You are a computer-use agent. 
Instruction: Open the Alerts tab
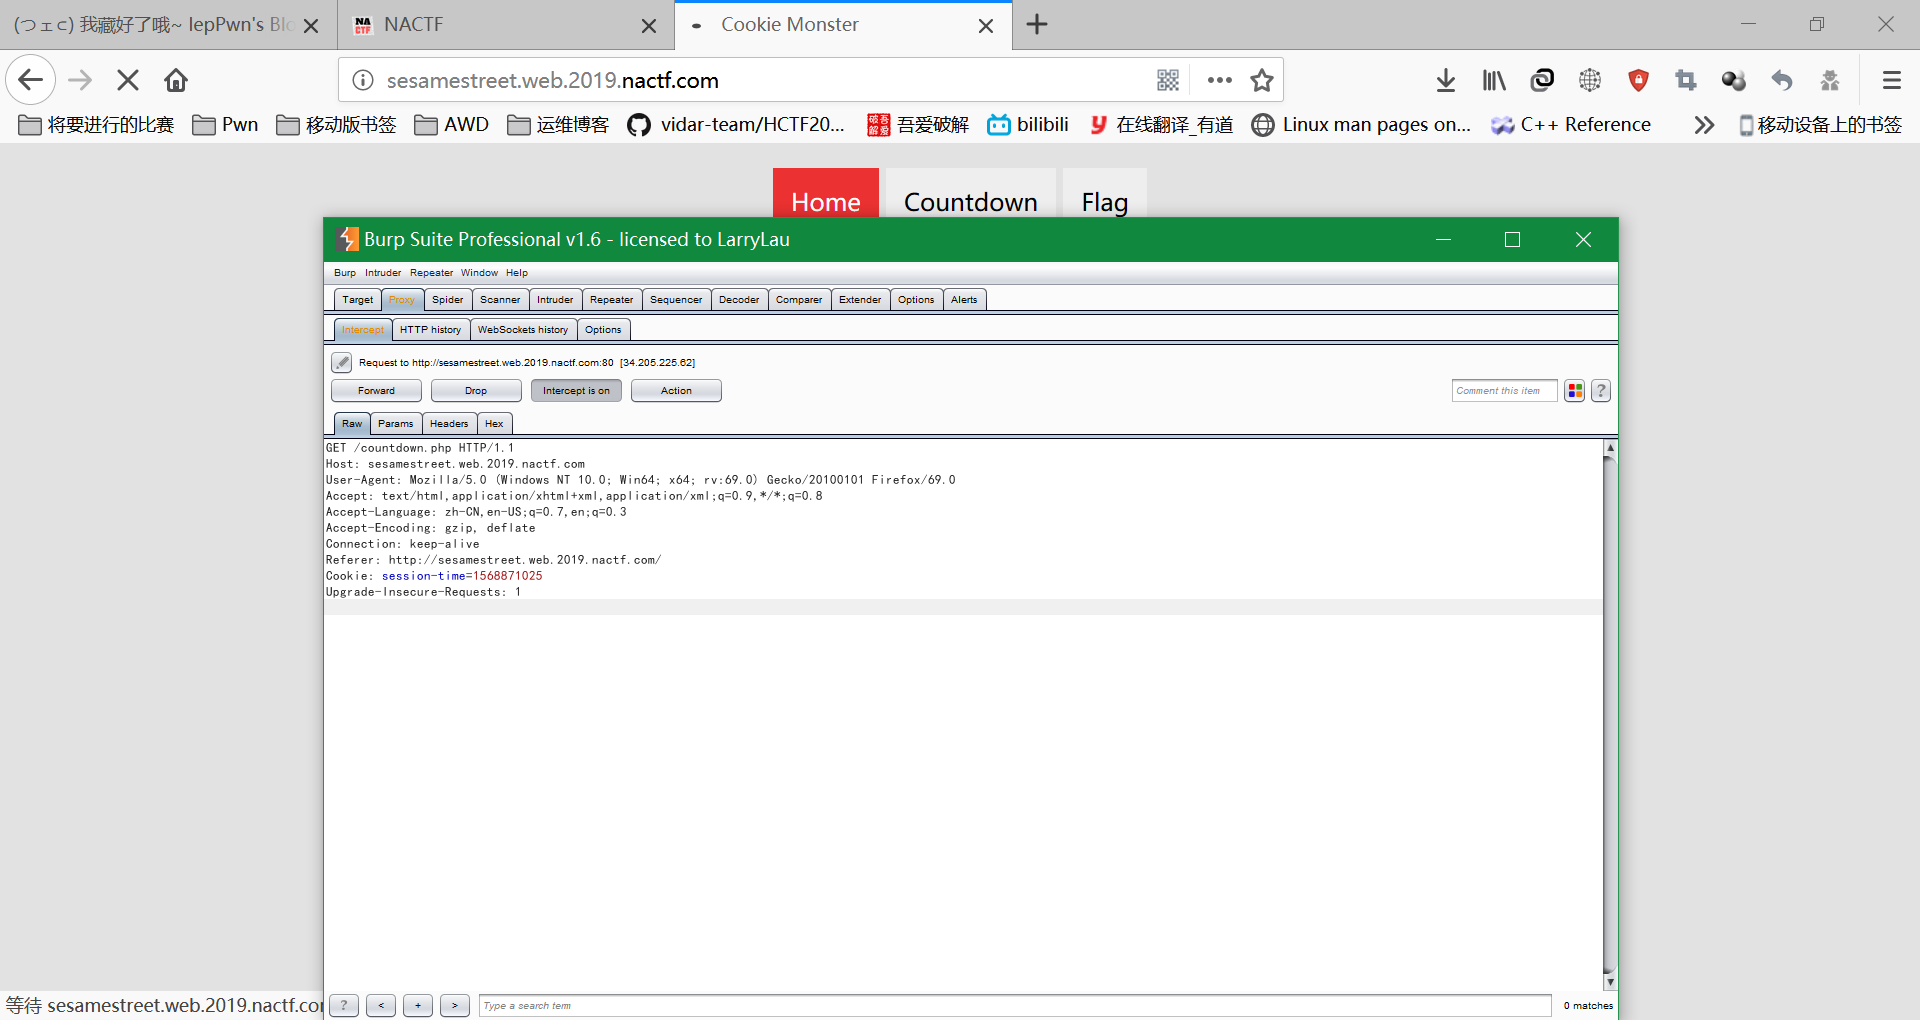click(964, 300)
